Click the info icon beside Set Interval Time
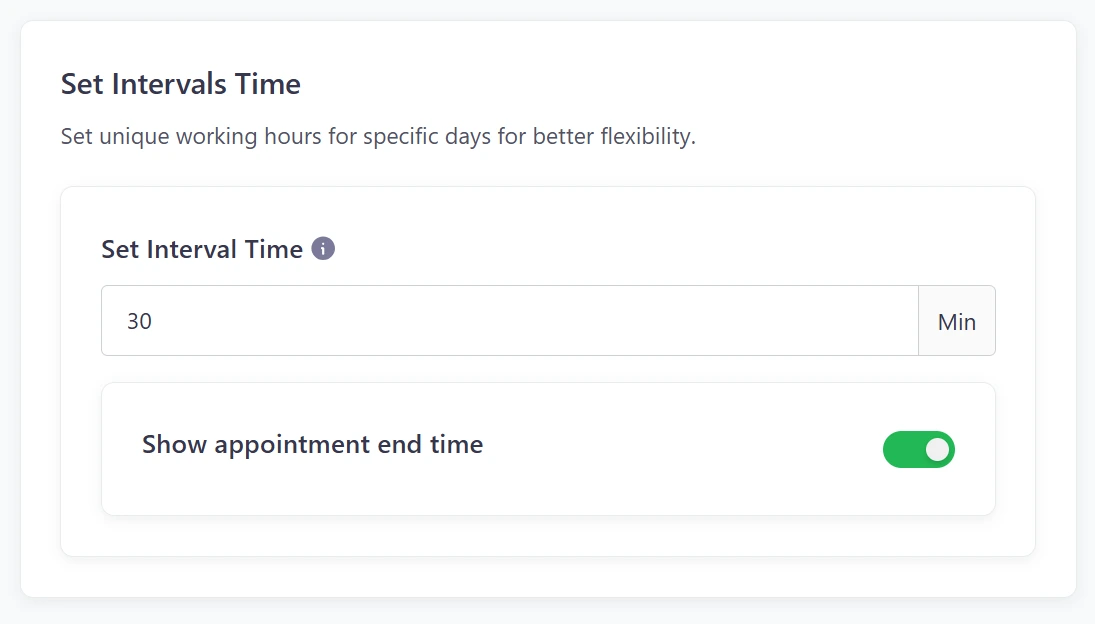Screen dimensions: 1095x624 [323, 249]
